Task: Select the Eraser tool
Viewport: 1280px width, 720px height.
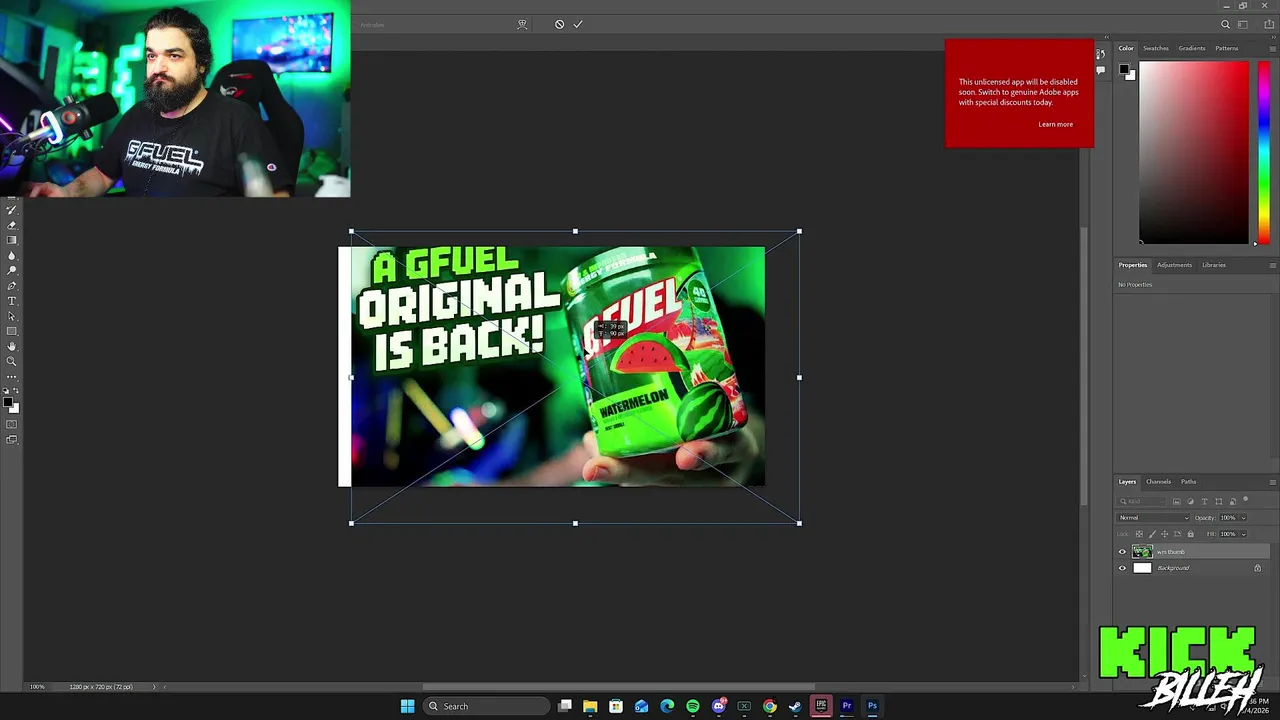Action: (12, 225)
